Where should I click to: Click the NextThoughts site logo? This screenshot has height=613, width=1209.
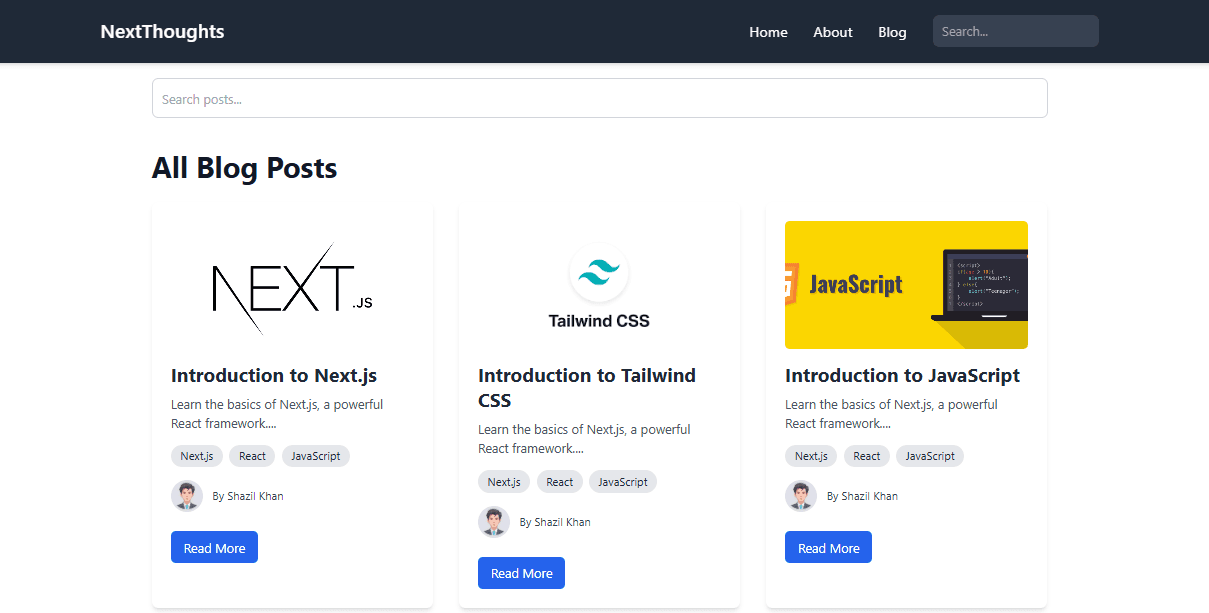pyautogui.click(x=162, y=31)
